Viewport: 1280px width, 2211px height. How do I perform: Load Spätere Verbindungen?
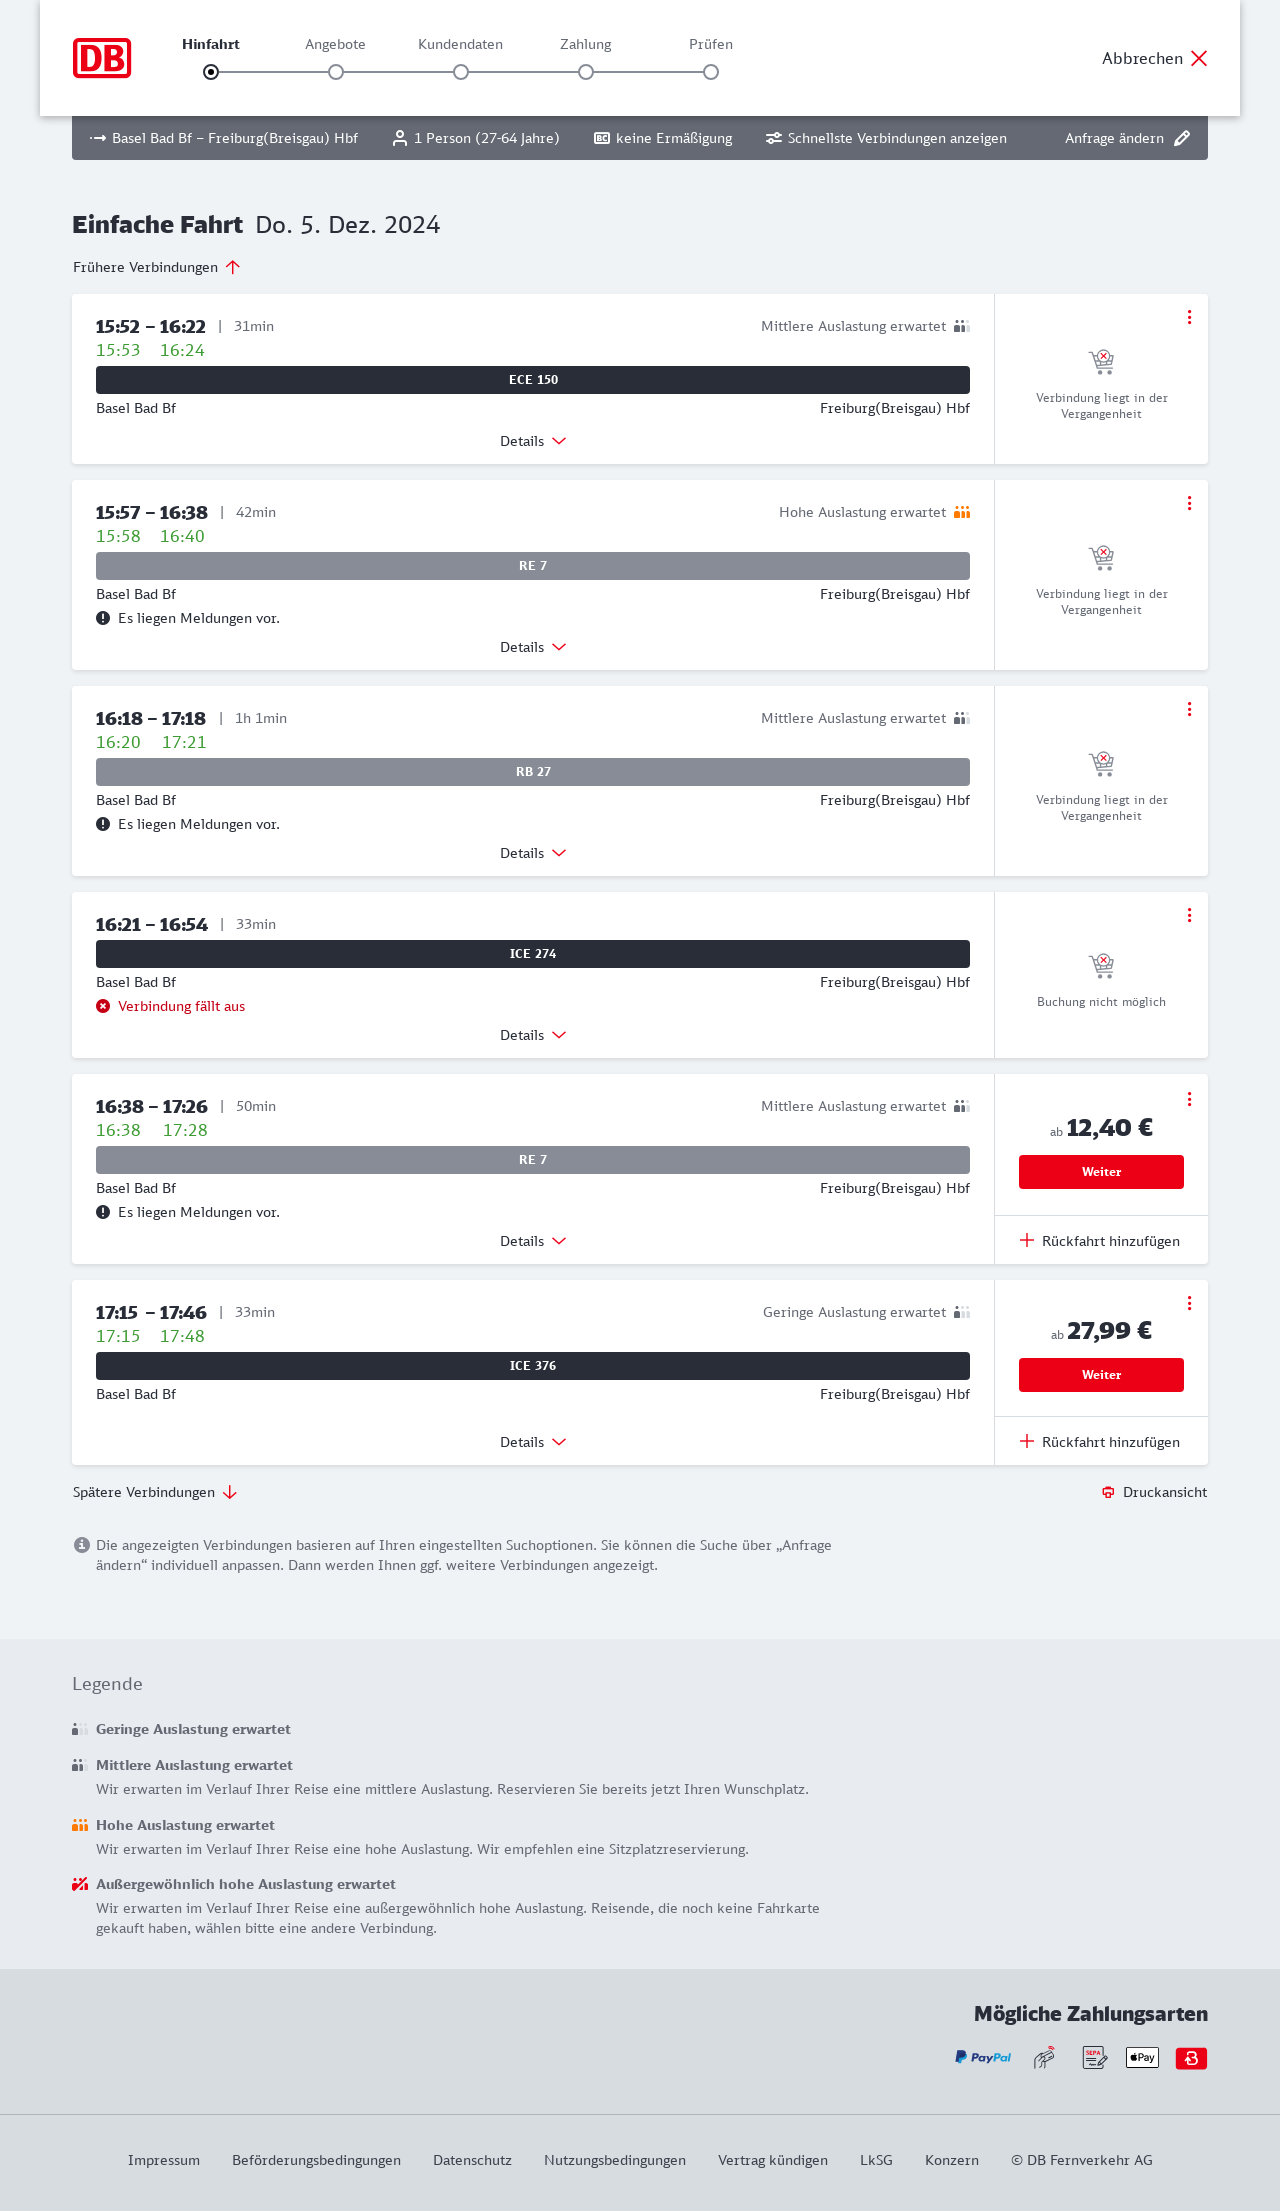(x=155, y=1492)
